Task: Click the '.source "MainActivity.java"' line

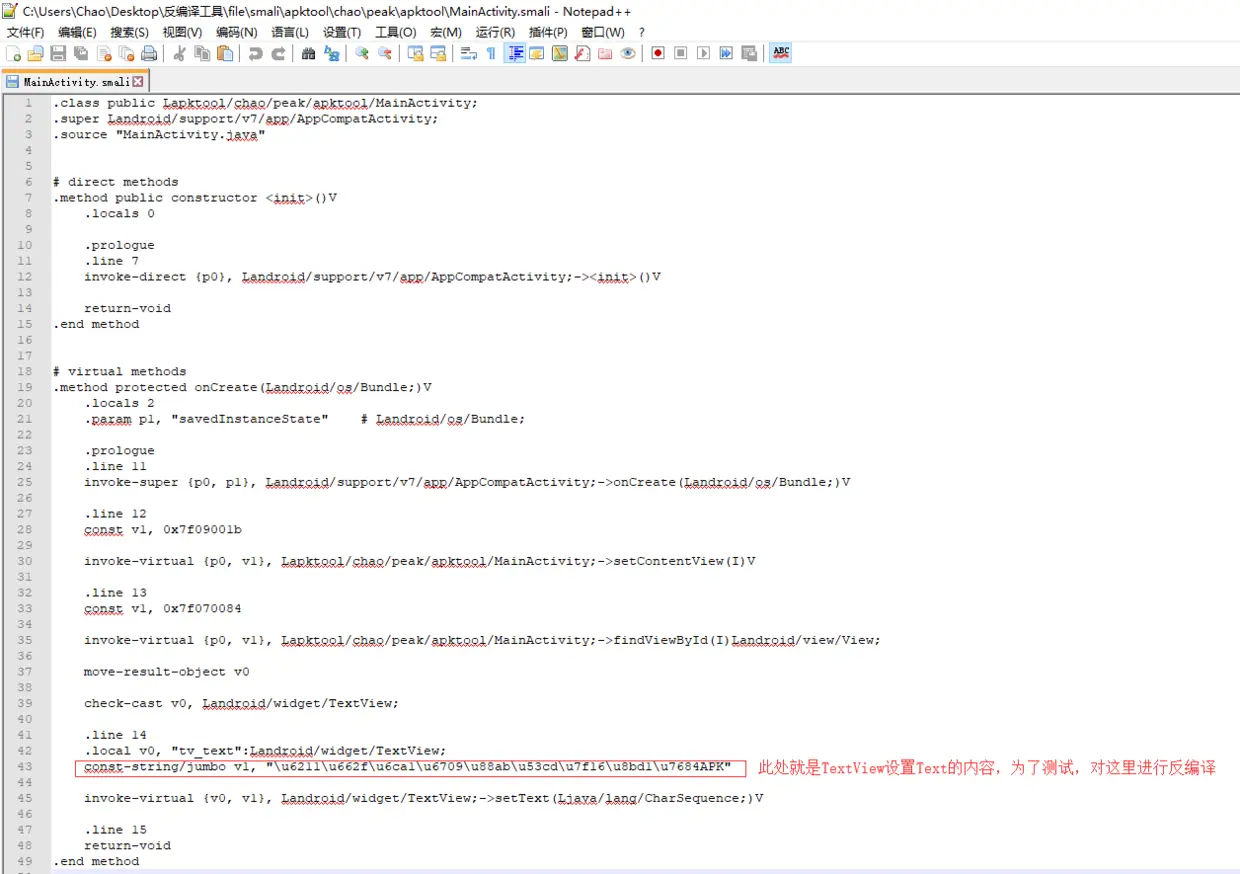Action: tap(159, 135)
